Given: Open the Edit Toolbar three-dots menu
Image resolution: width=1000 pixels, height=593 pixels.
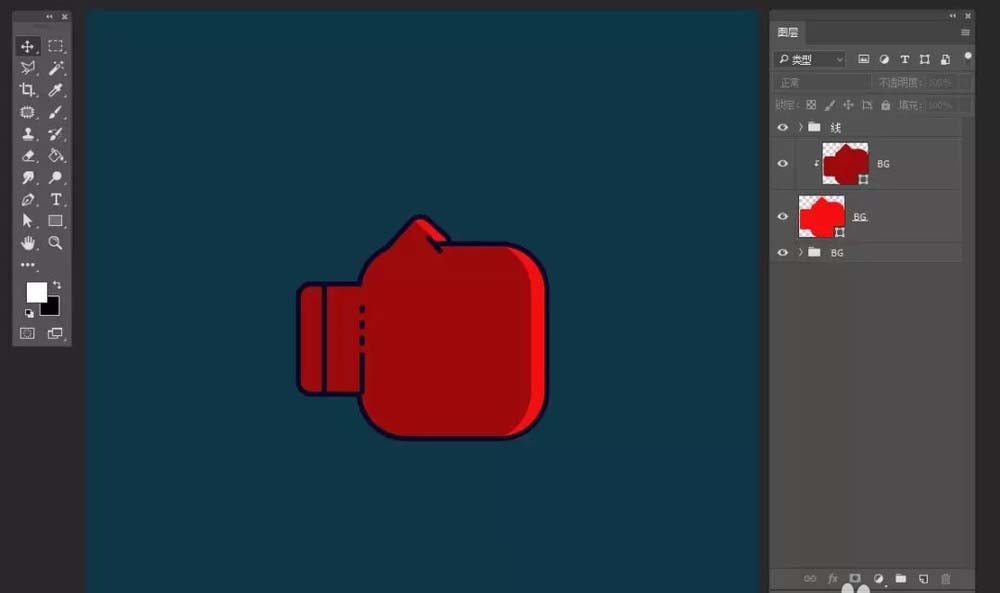Looking at the screenshot, I should click(x=27, y=265).
